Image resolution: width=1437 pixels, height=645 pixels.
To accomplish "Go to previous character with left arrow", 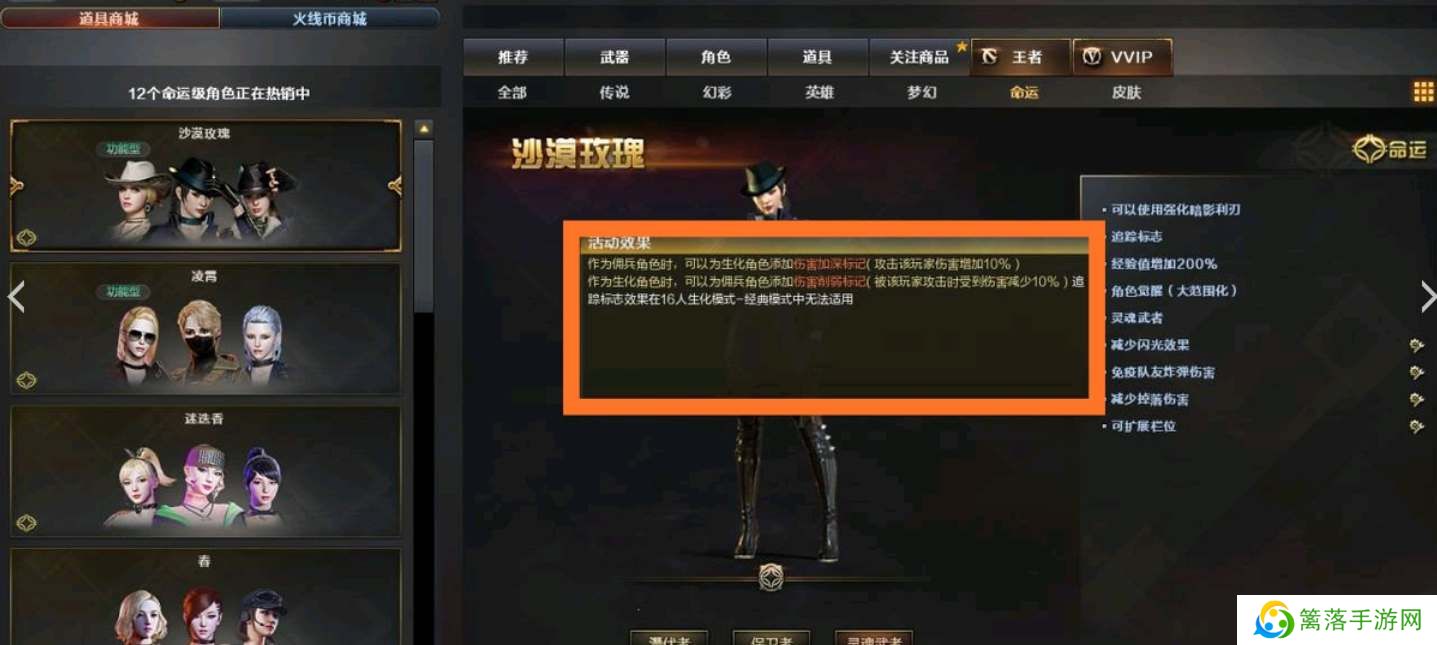I will 15,296.
